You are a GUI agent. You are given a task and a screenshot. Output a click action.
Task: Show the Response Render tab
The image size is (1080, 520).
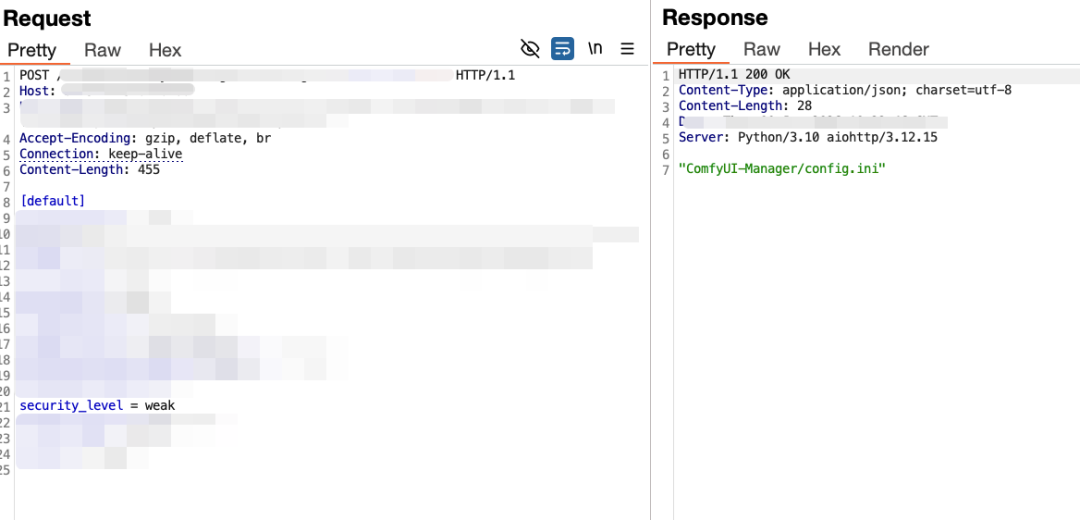[898, 50]
